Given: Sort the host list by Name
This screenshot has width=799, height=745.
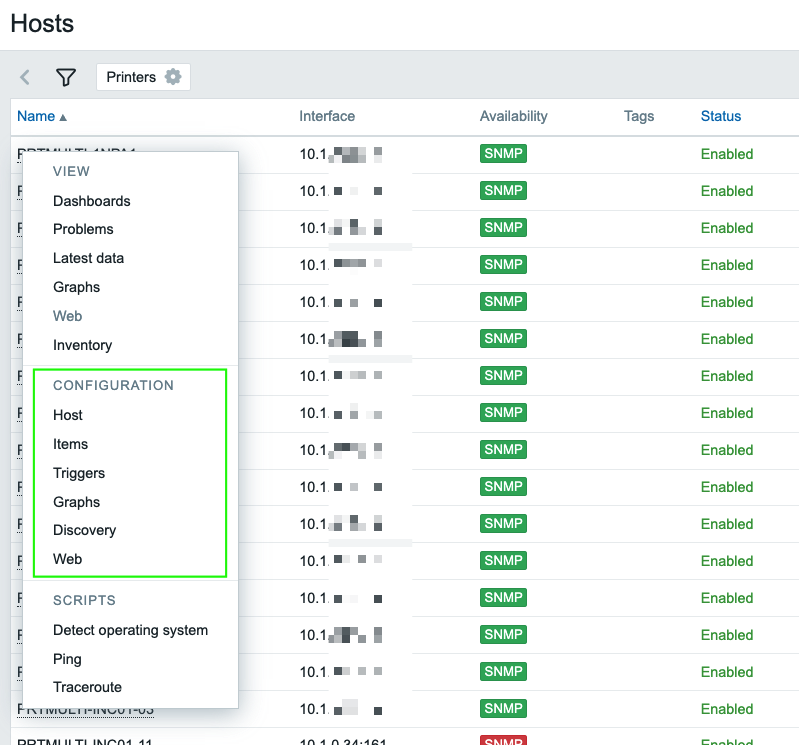Looking at the screenshot, I should tap(36, 116).
